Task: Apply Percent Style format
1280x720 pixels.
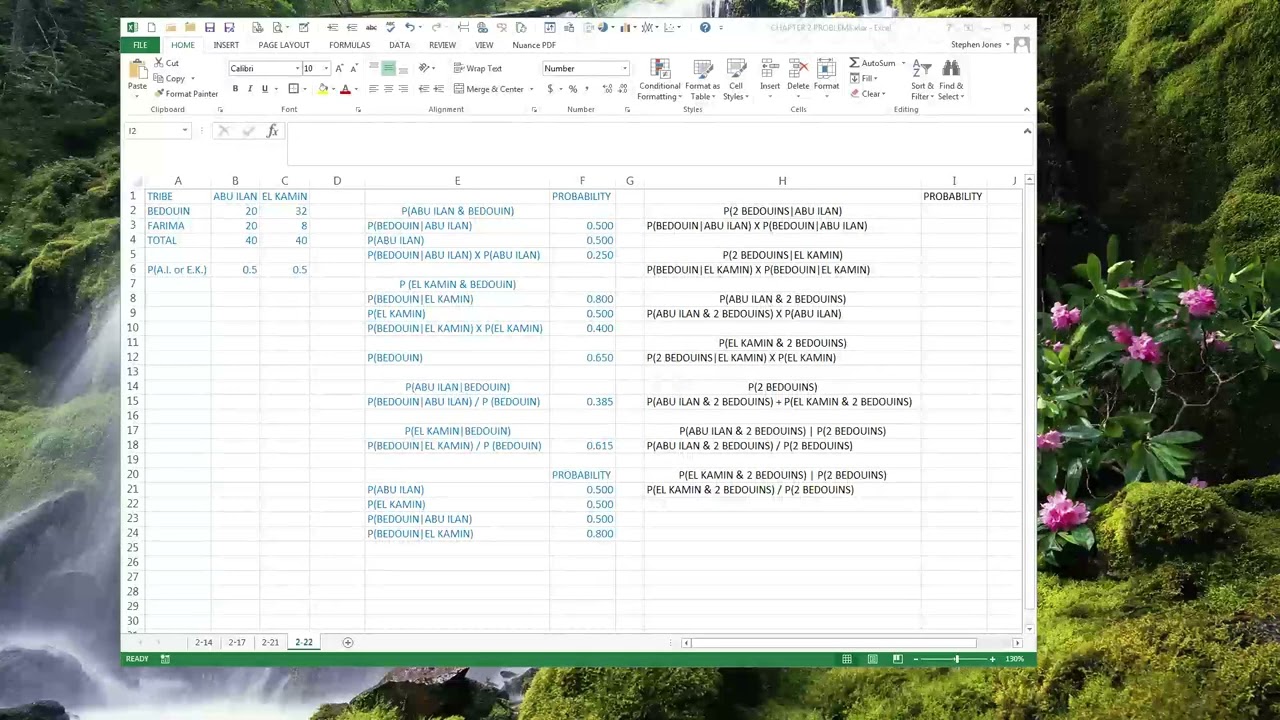Action: pyautogui.click(x=573, y=89)
